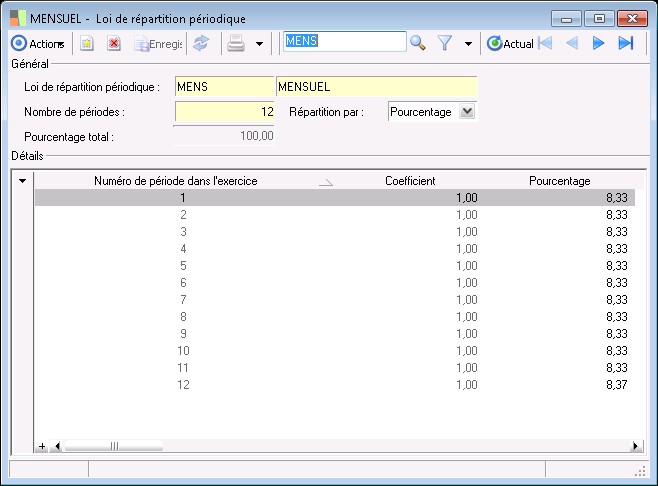
Task: Select period number 1 row
Action: tap(334, 198)
